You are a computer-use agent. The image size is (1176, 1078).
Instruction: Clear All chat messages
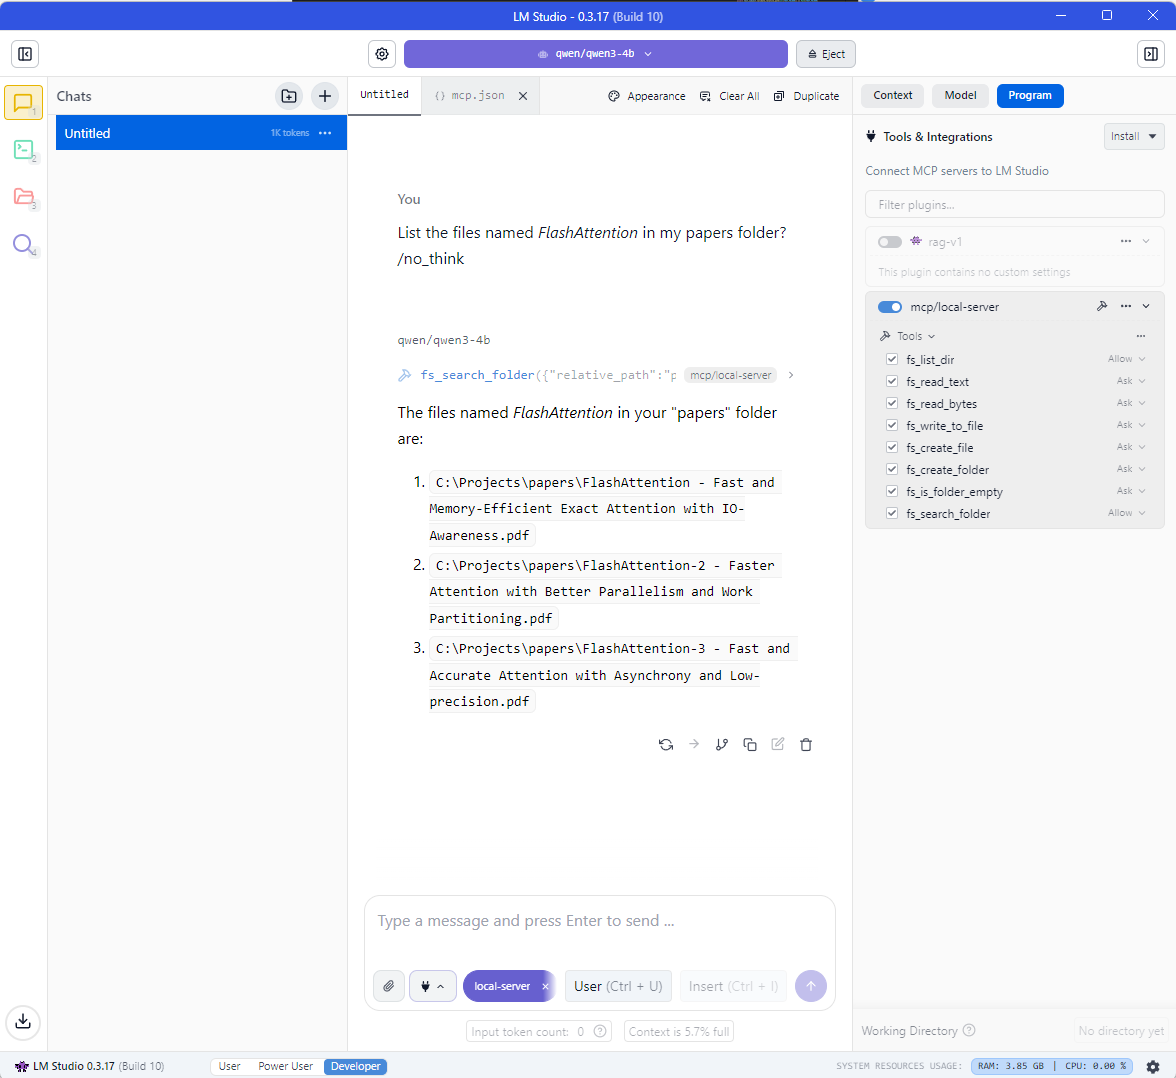(730, 96)
